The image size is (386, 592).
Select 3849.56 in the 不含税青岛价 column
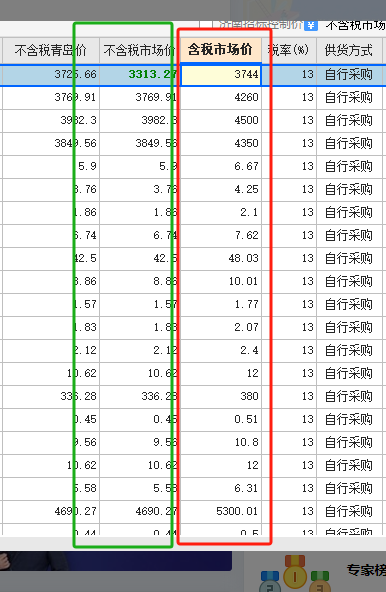[50, 144]
